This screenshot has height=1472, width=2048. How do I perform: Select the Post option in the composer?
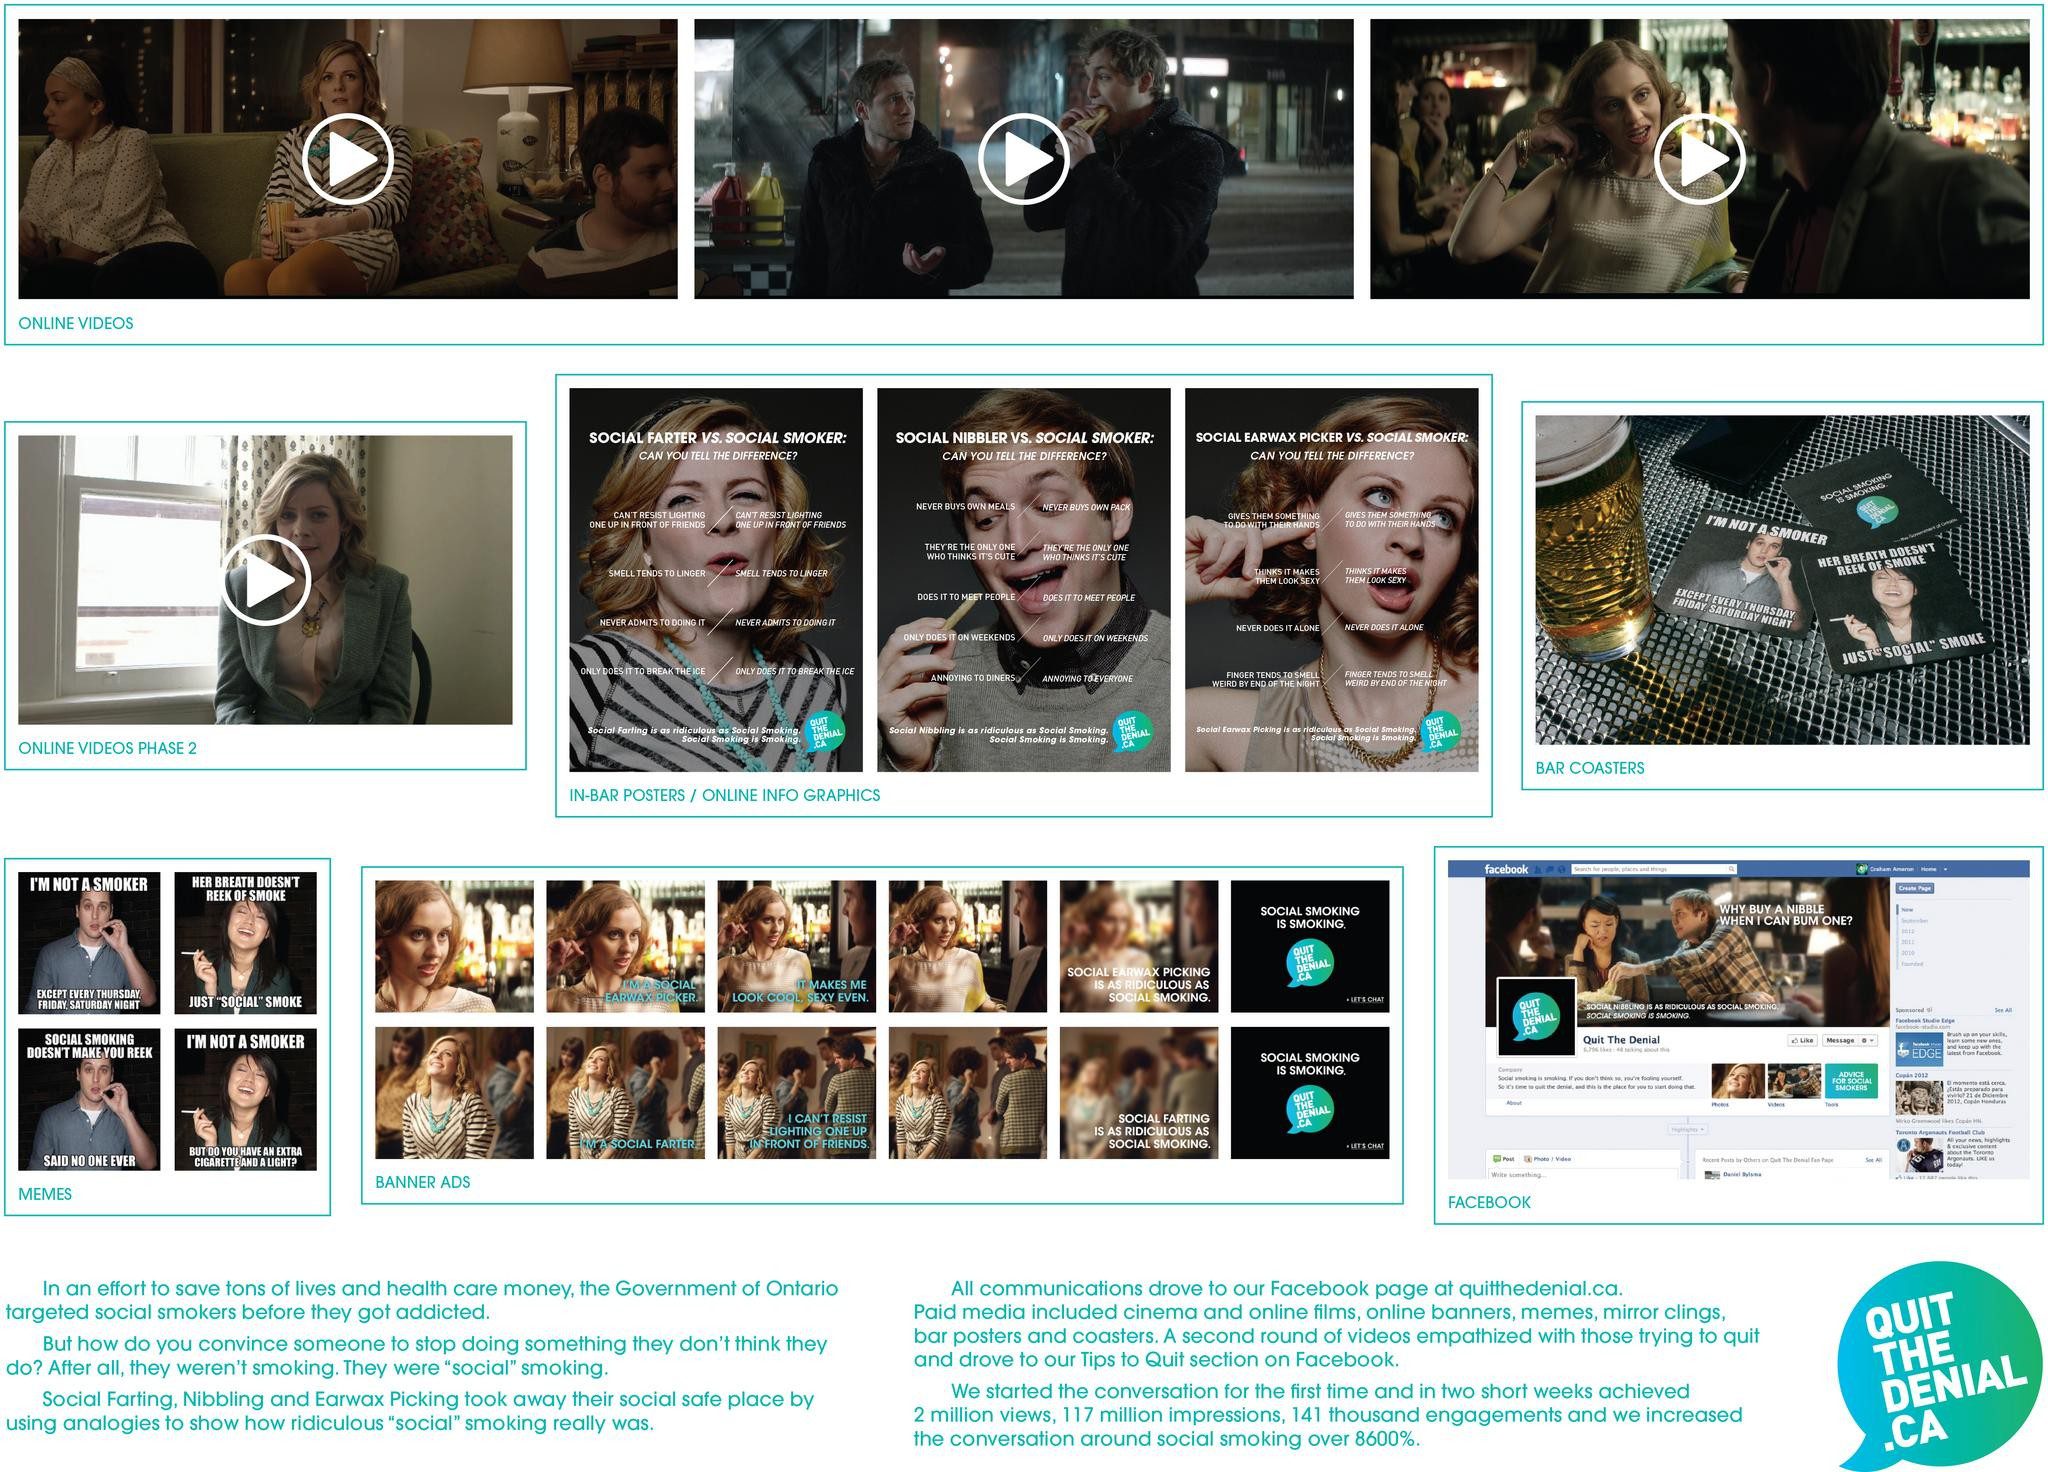[x=1504, y=1159]
